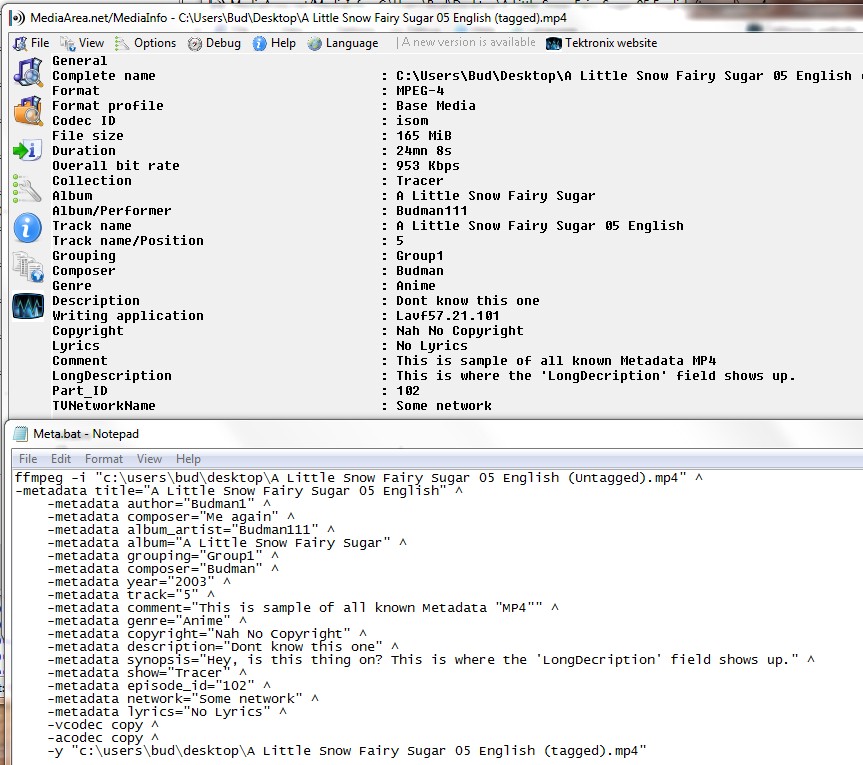Click the 'Nah No Copyright' value in MediaInfo
Viewport: 863px width, 765px height.
pyautogui.click(x=460, y=330)
